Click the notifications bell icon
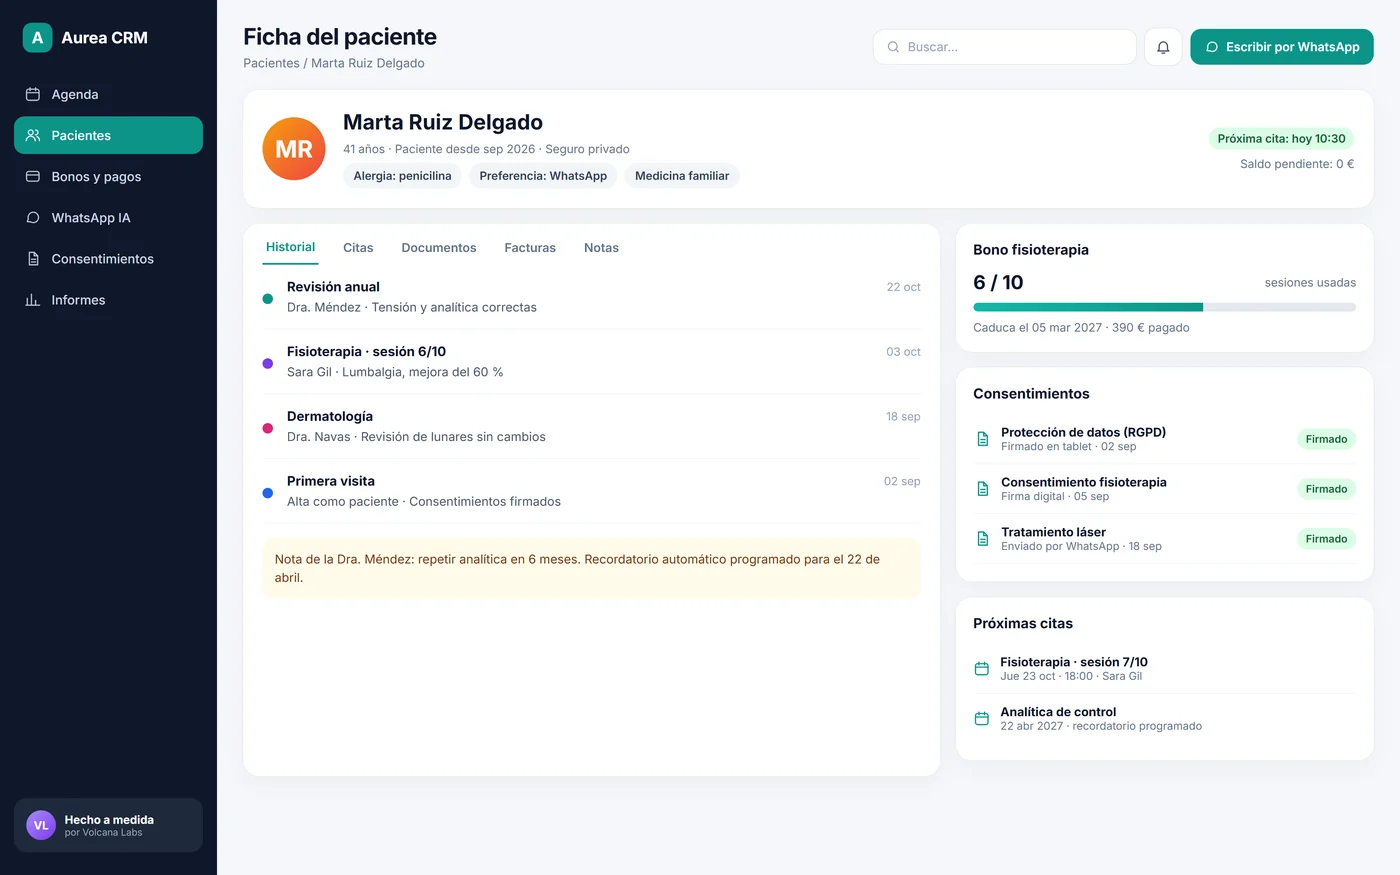The image size is (1400, 875). click(1163, 47)
